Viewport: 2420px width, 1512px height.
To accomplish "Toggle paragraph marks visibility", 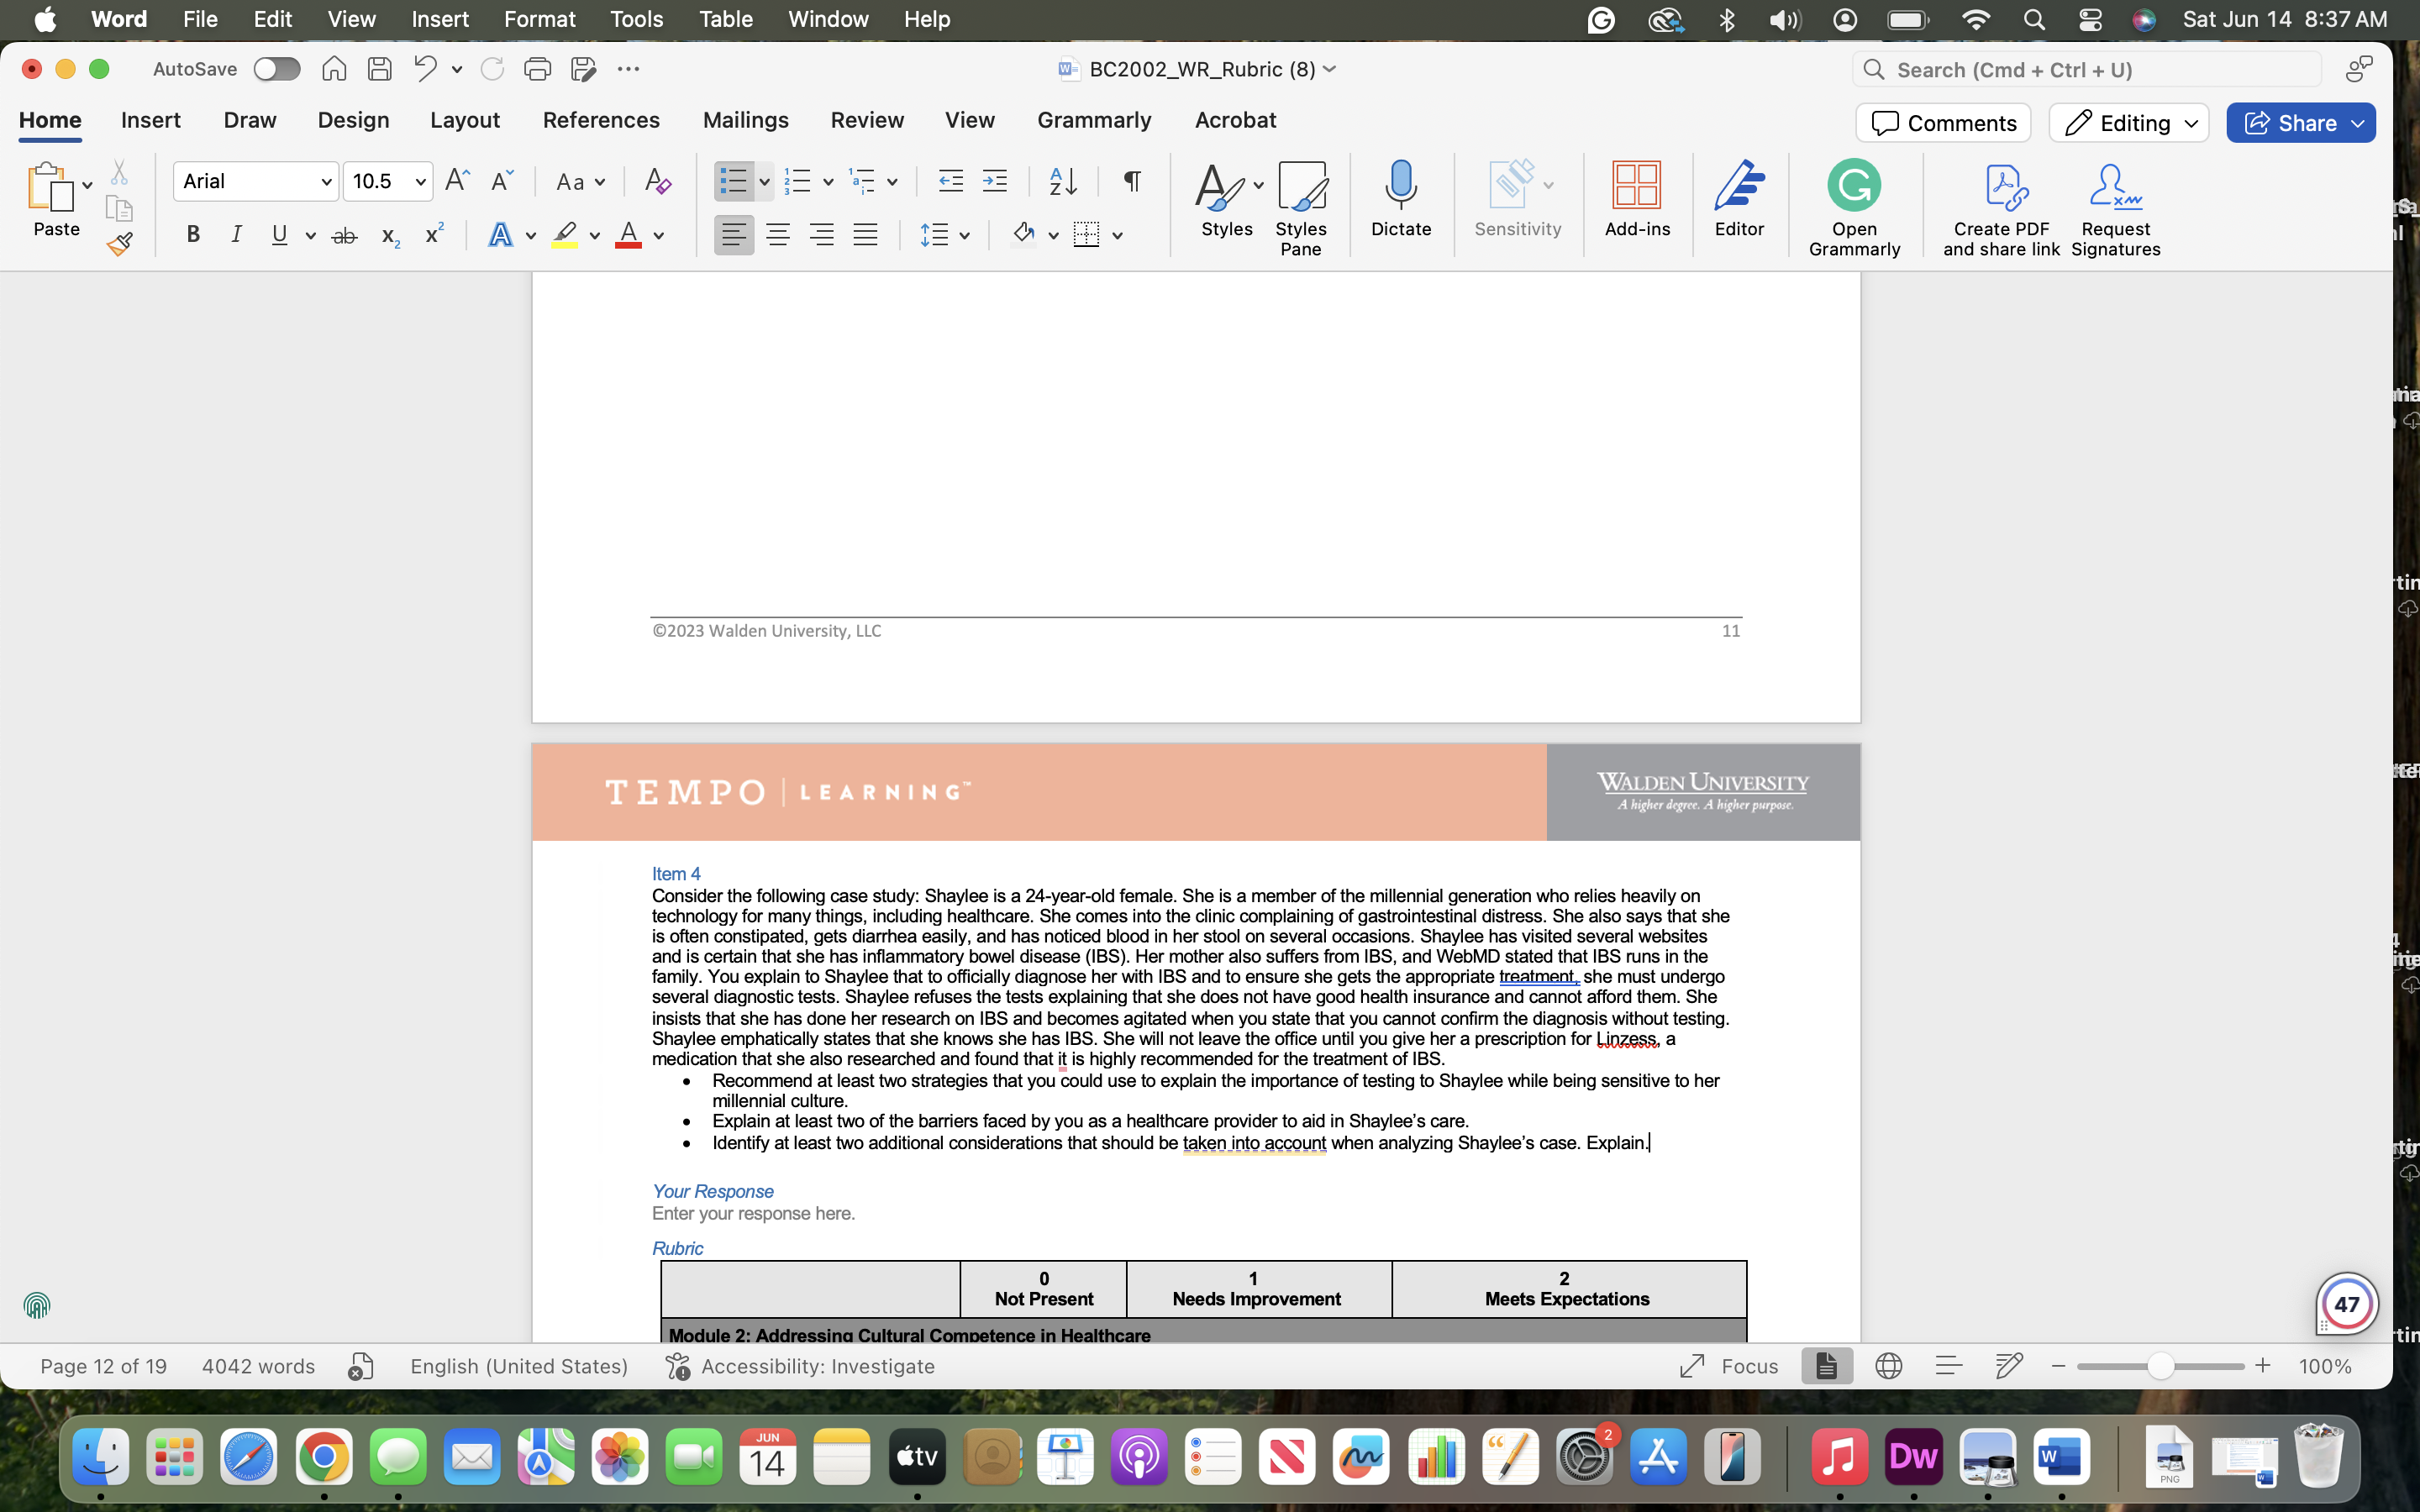I will pos(1130,181).
